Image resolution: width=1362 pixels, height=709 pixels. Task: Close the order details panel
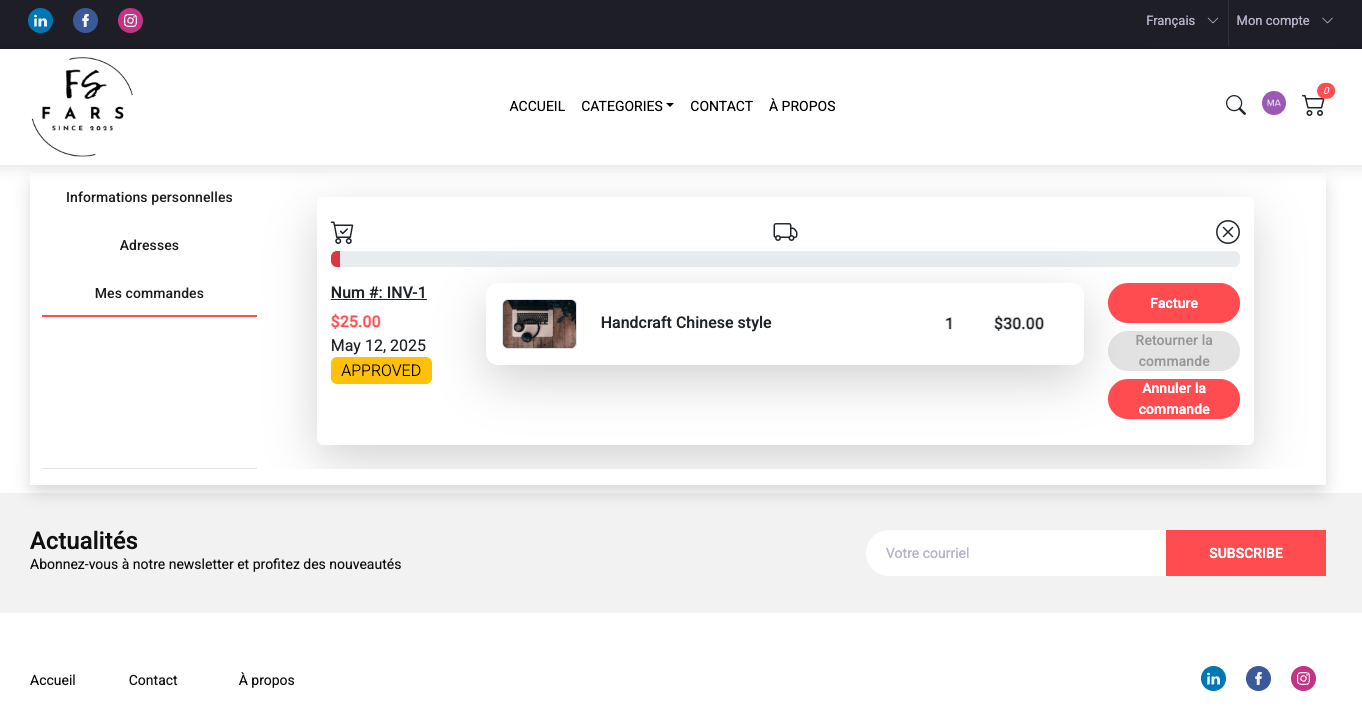coord(1227,232)
